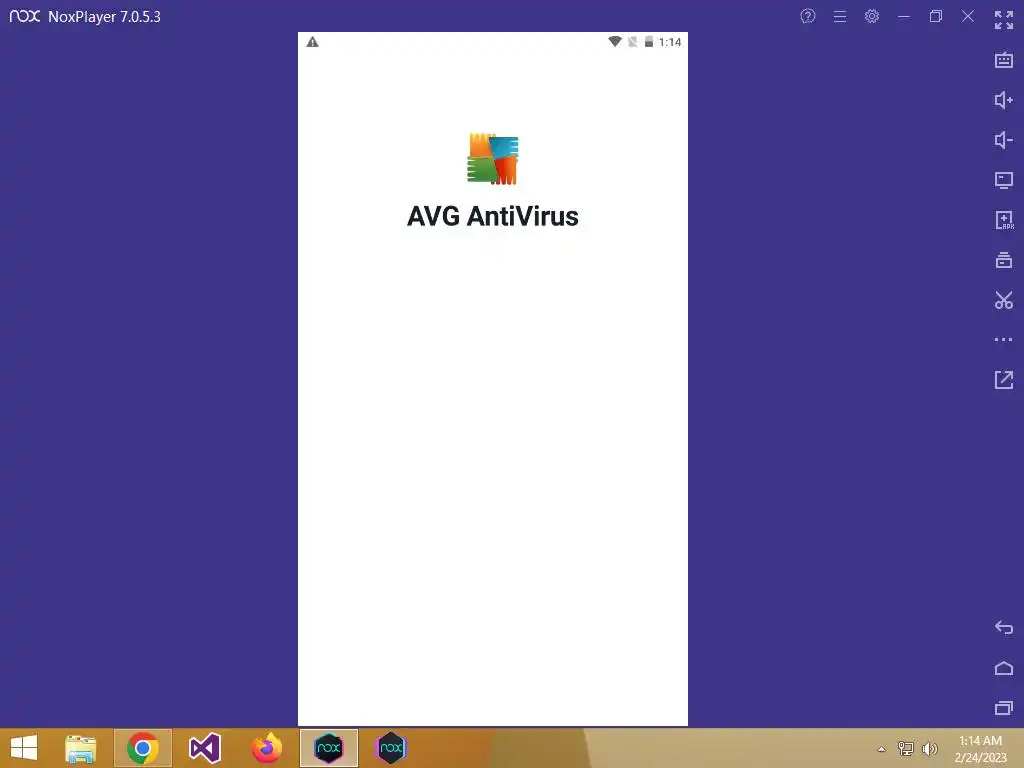Click the taskbar clock 1:14 AM
Image resolution: width=1024 pixels, height=768 pixels.
pos(980,741)
